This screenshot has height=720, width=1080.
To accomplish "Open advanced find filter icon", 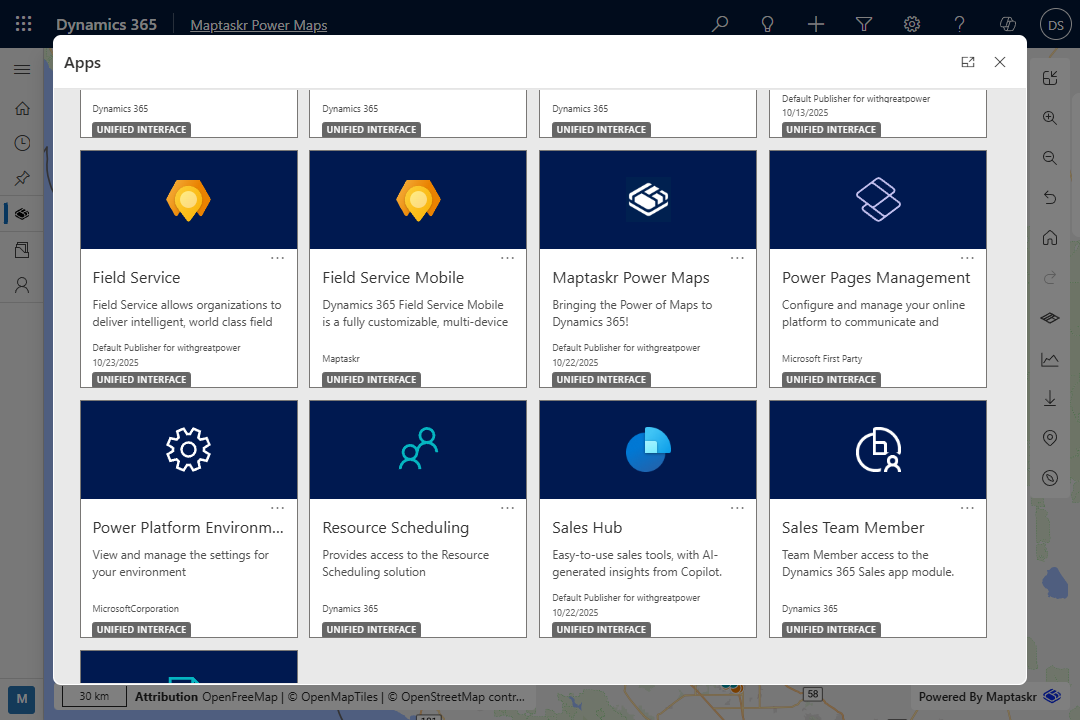I will (x=864, y=24).
